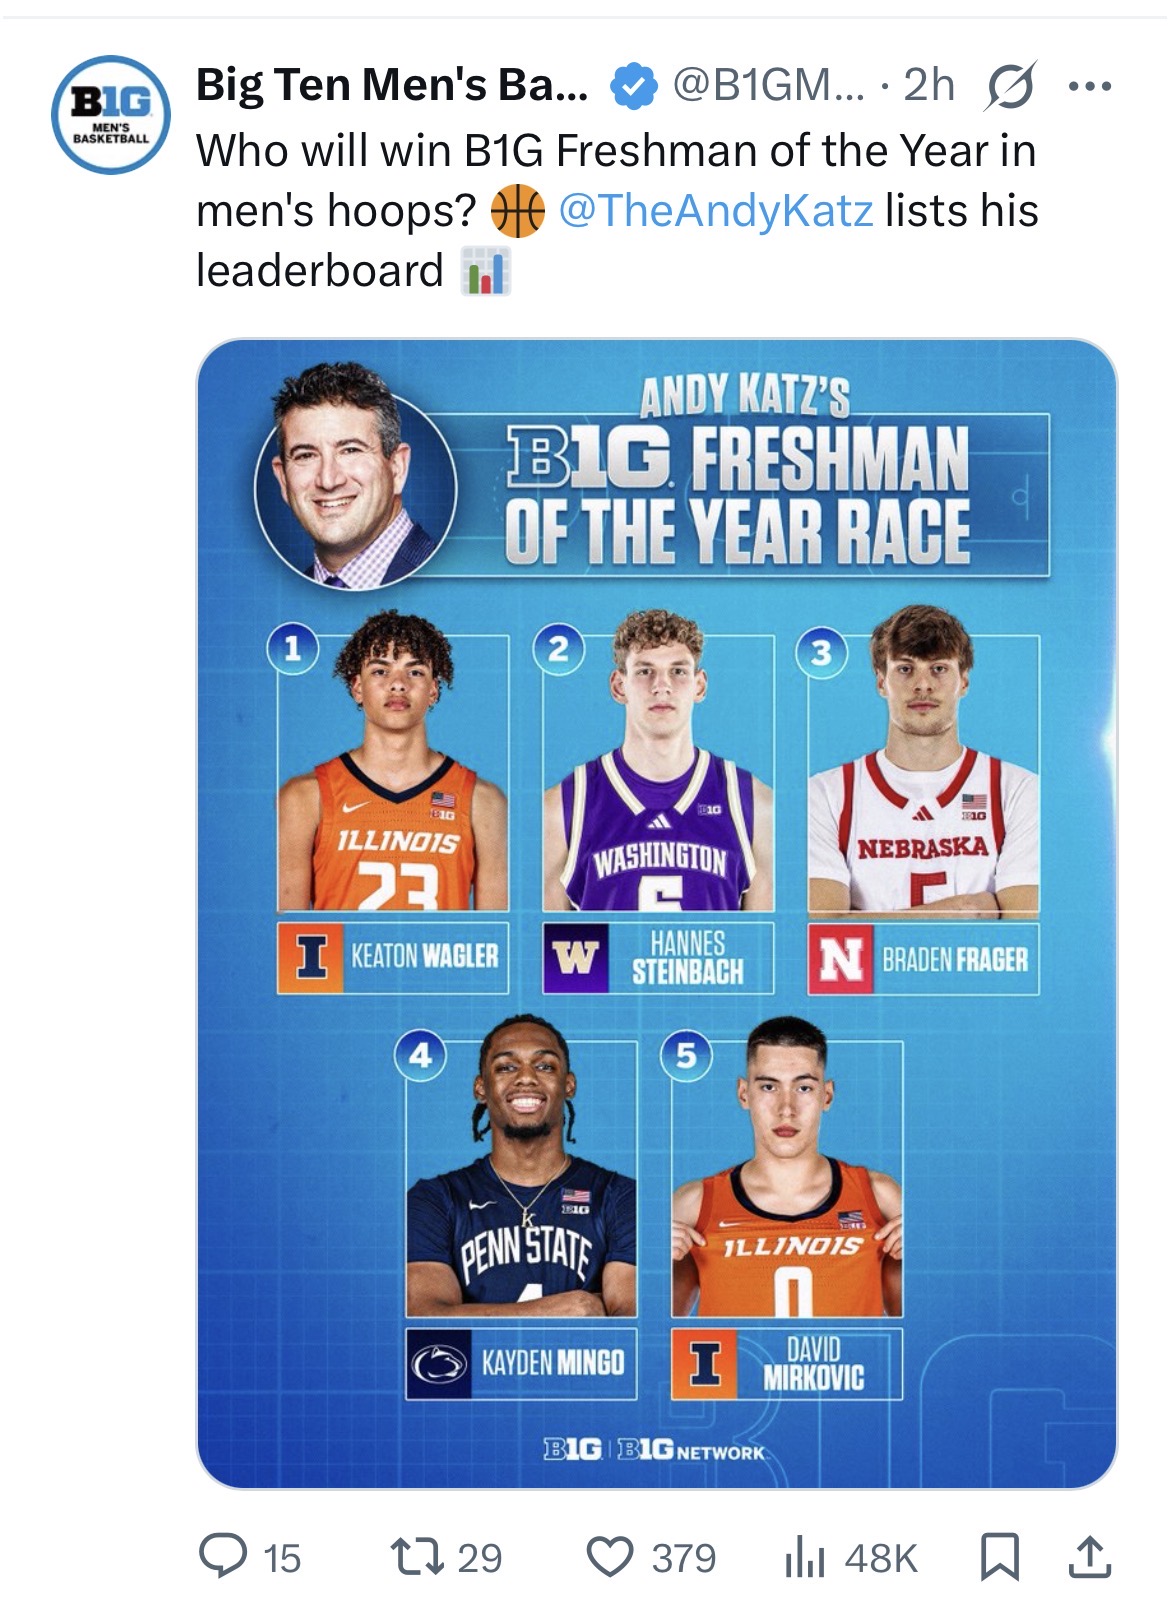Open Big Ten Men's Basketball profile avatar
Image resolution: width=1170 pixels, height=1609 pixels.
110,115
